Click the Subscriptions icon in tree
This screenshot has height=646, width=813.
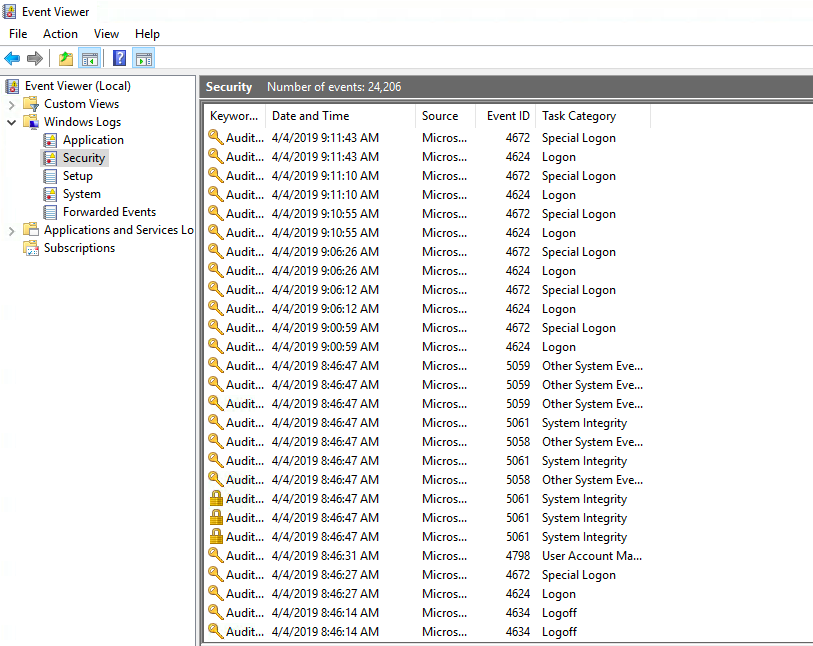tap(31, 248)
